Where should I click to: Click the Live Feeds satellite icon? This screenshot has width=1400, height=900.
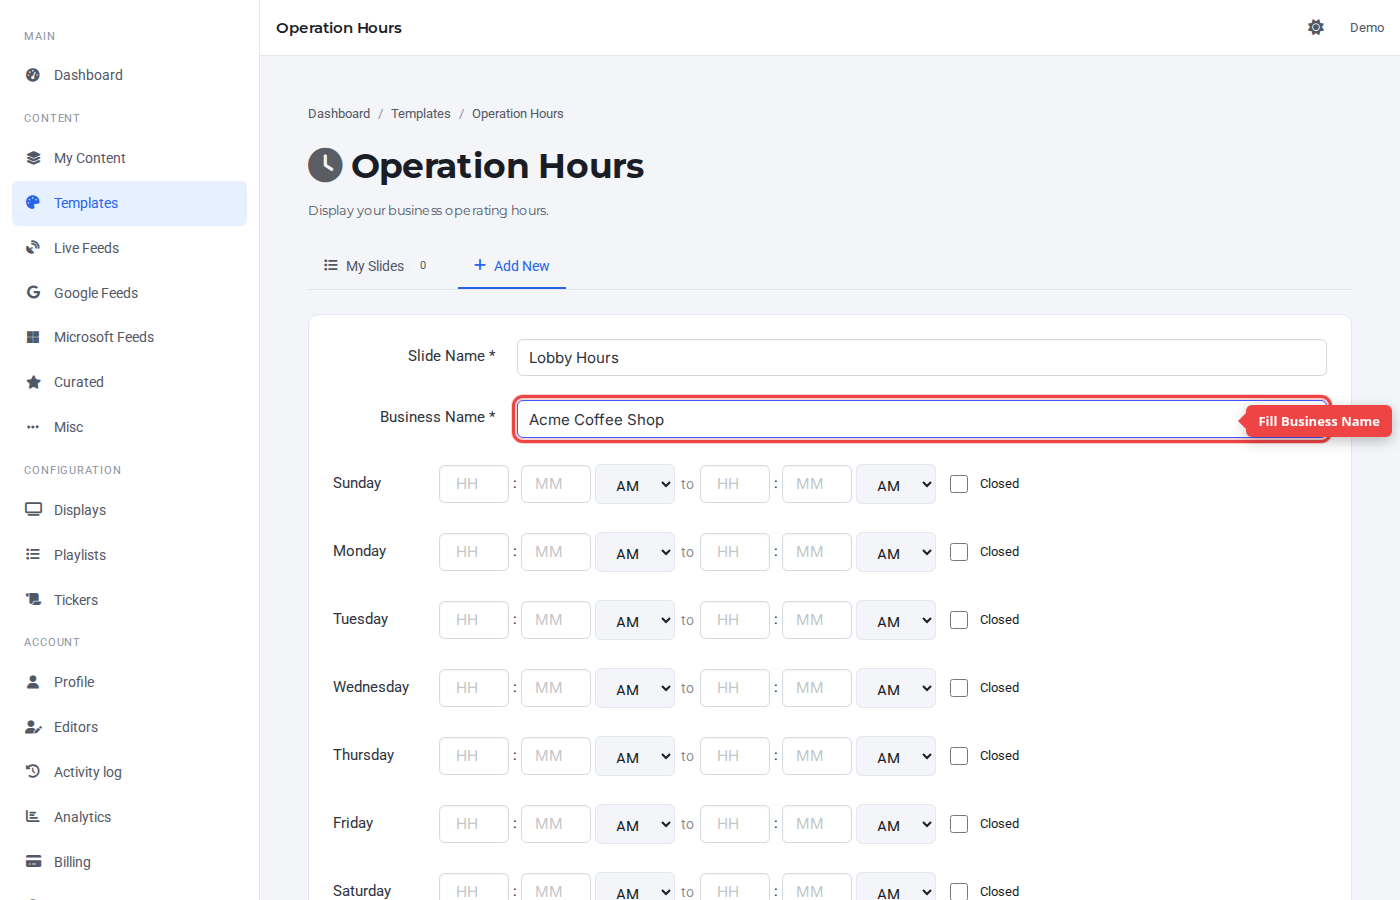pos(33,248)
